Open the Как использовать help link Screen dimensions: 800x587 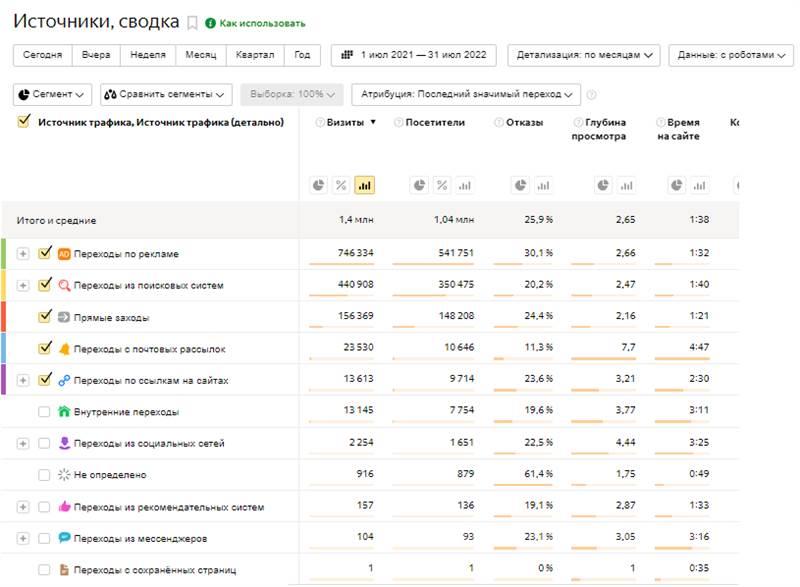262,23
